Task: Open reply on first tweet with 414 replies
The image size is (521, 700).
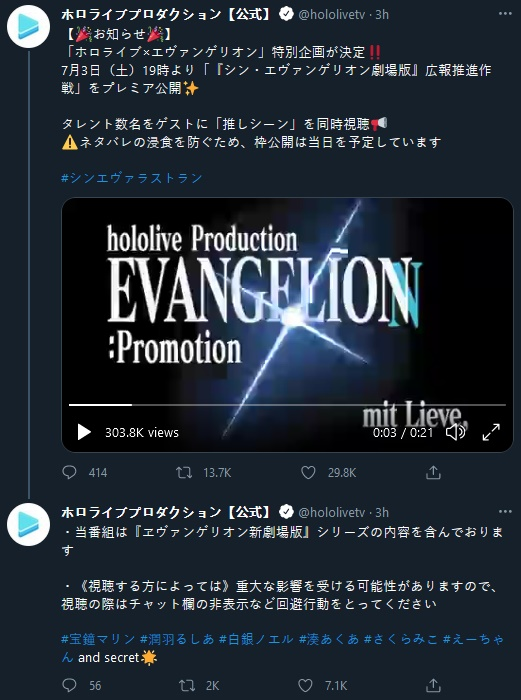Action: pos(70,472)
